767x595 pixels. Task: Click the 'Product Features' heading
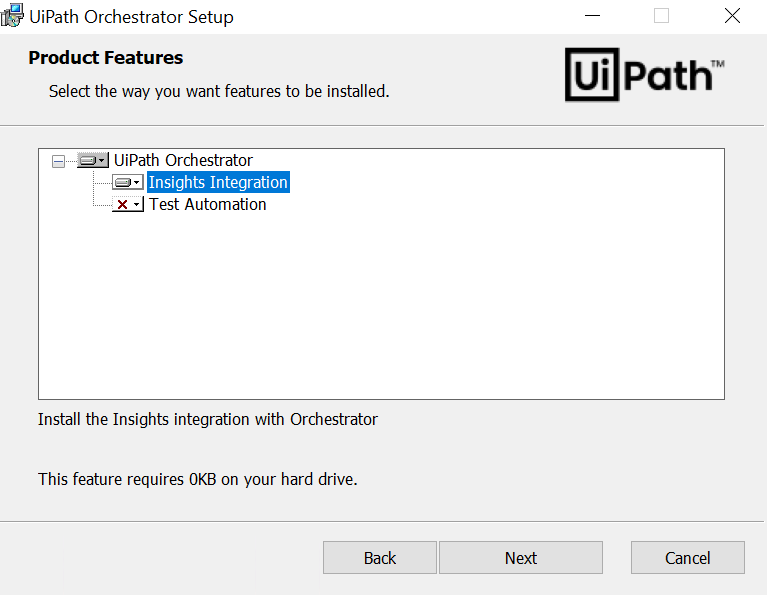pyautogui.click(x=106, y=58)
